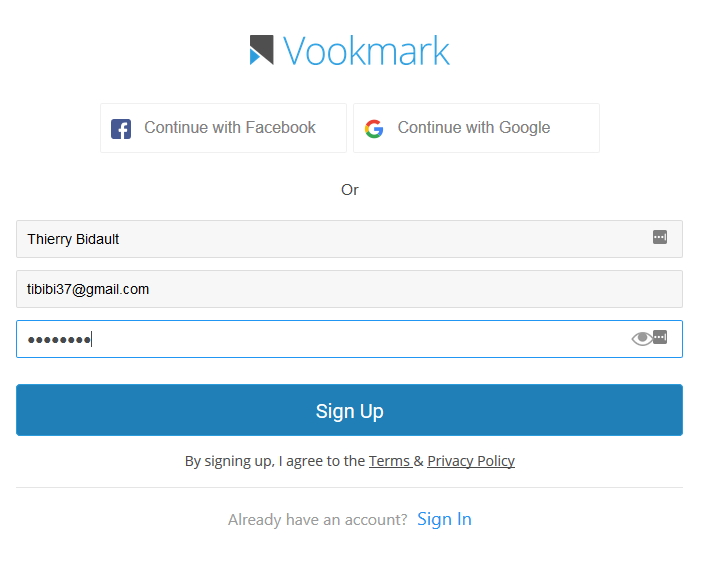Click the Google G logo icon
This screenshot has height=570, width=701.
pos(374,129)
